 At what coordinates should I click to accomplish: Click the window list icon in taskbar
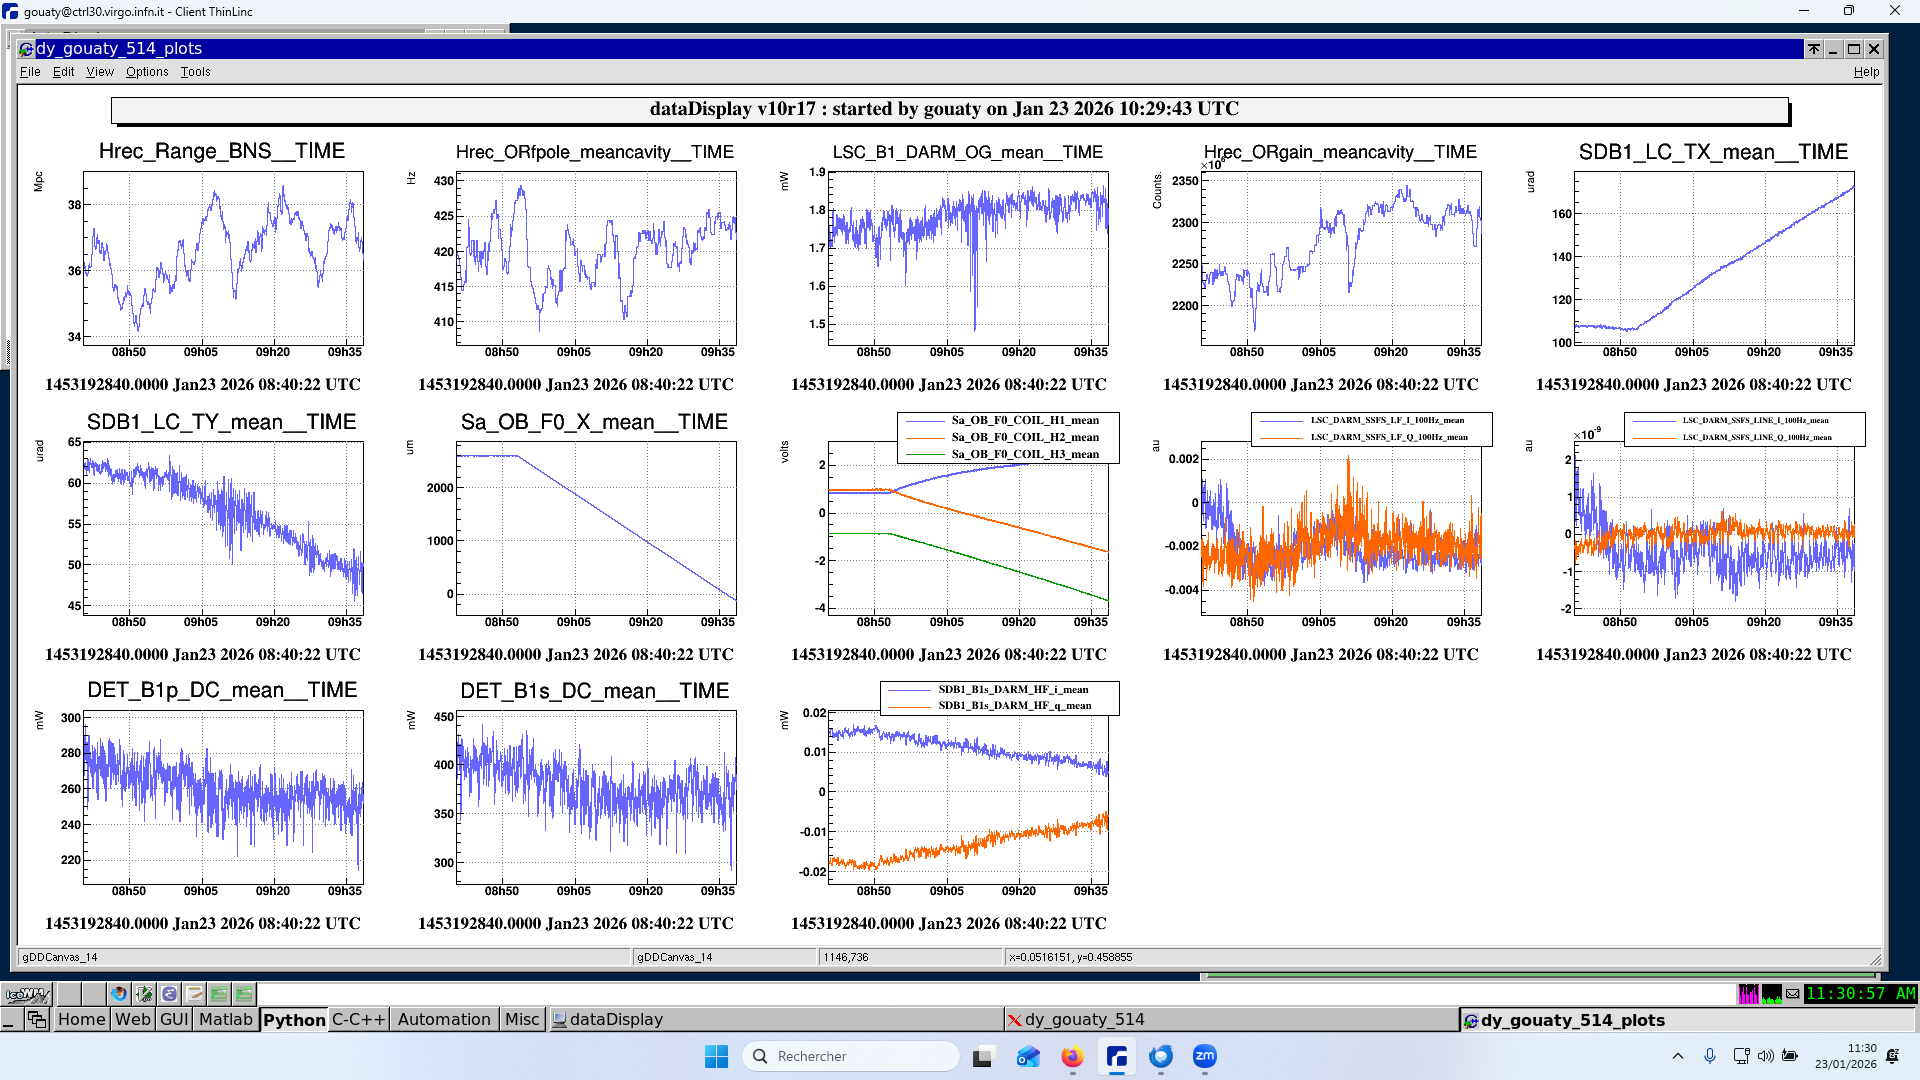pos(37,1019)
